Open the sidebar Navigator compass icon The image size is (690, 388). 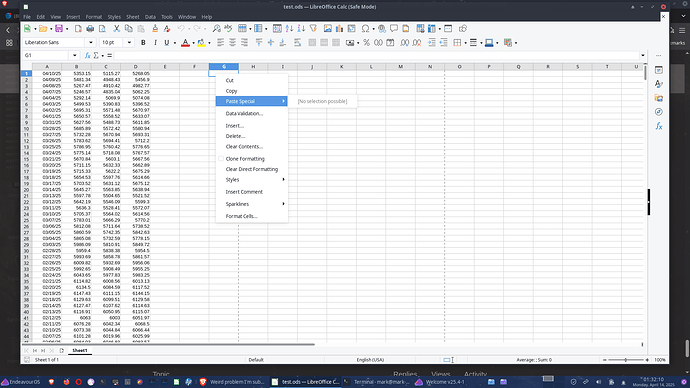[659, 112]
